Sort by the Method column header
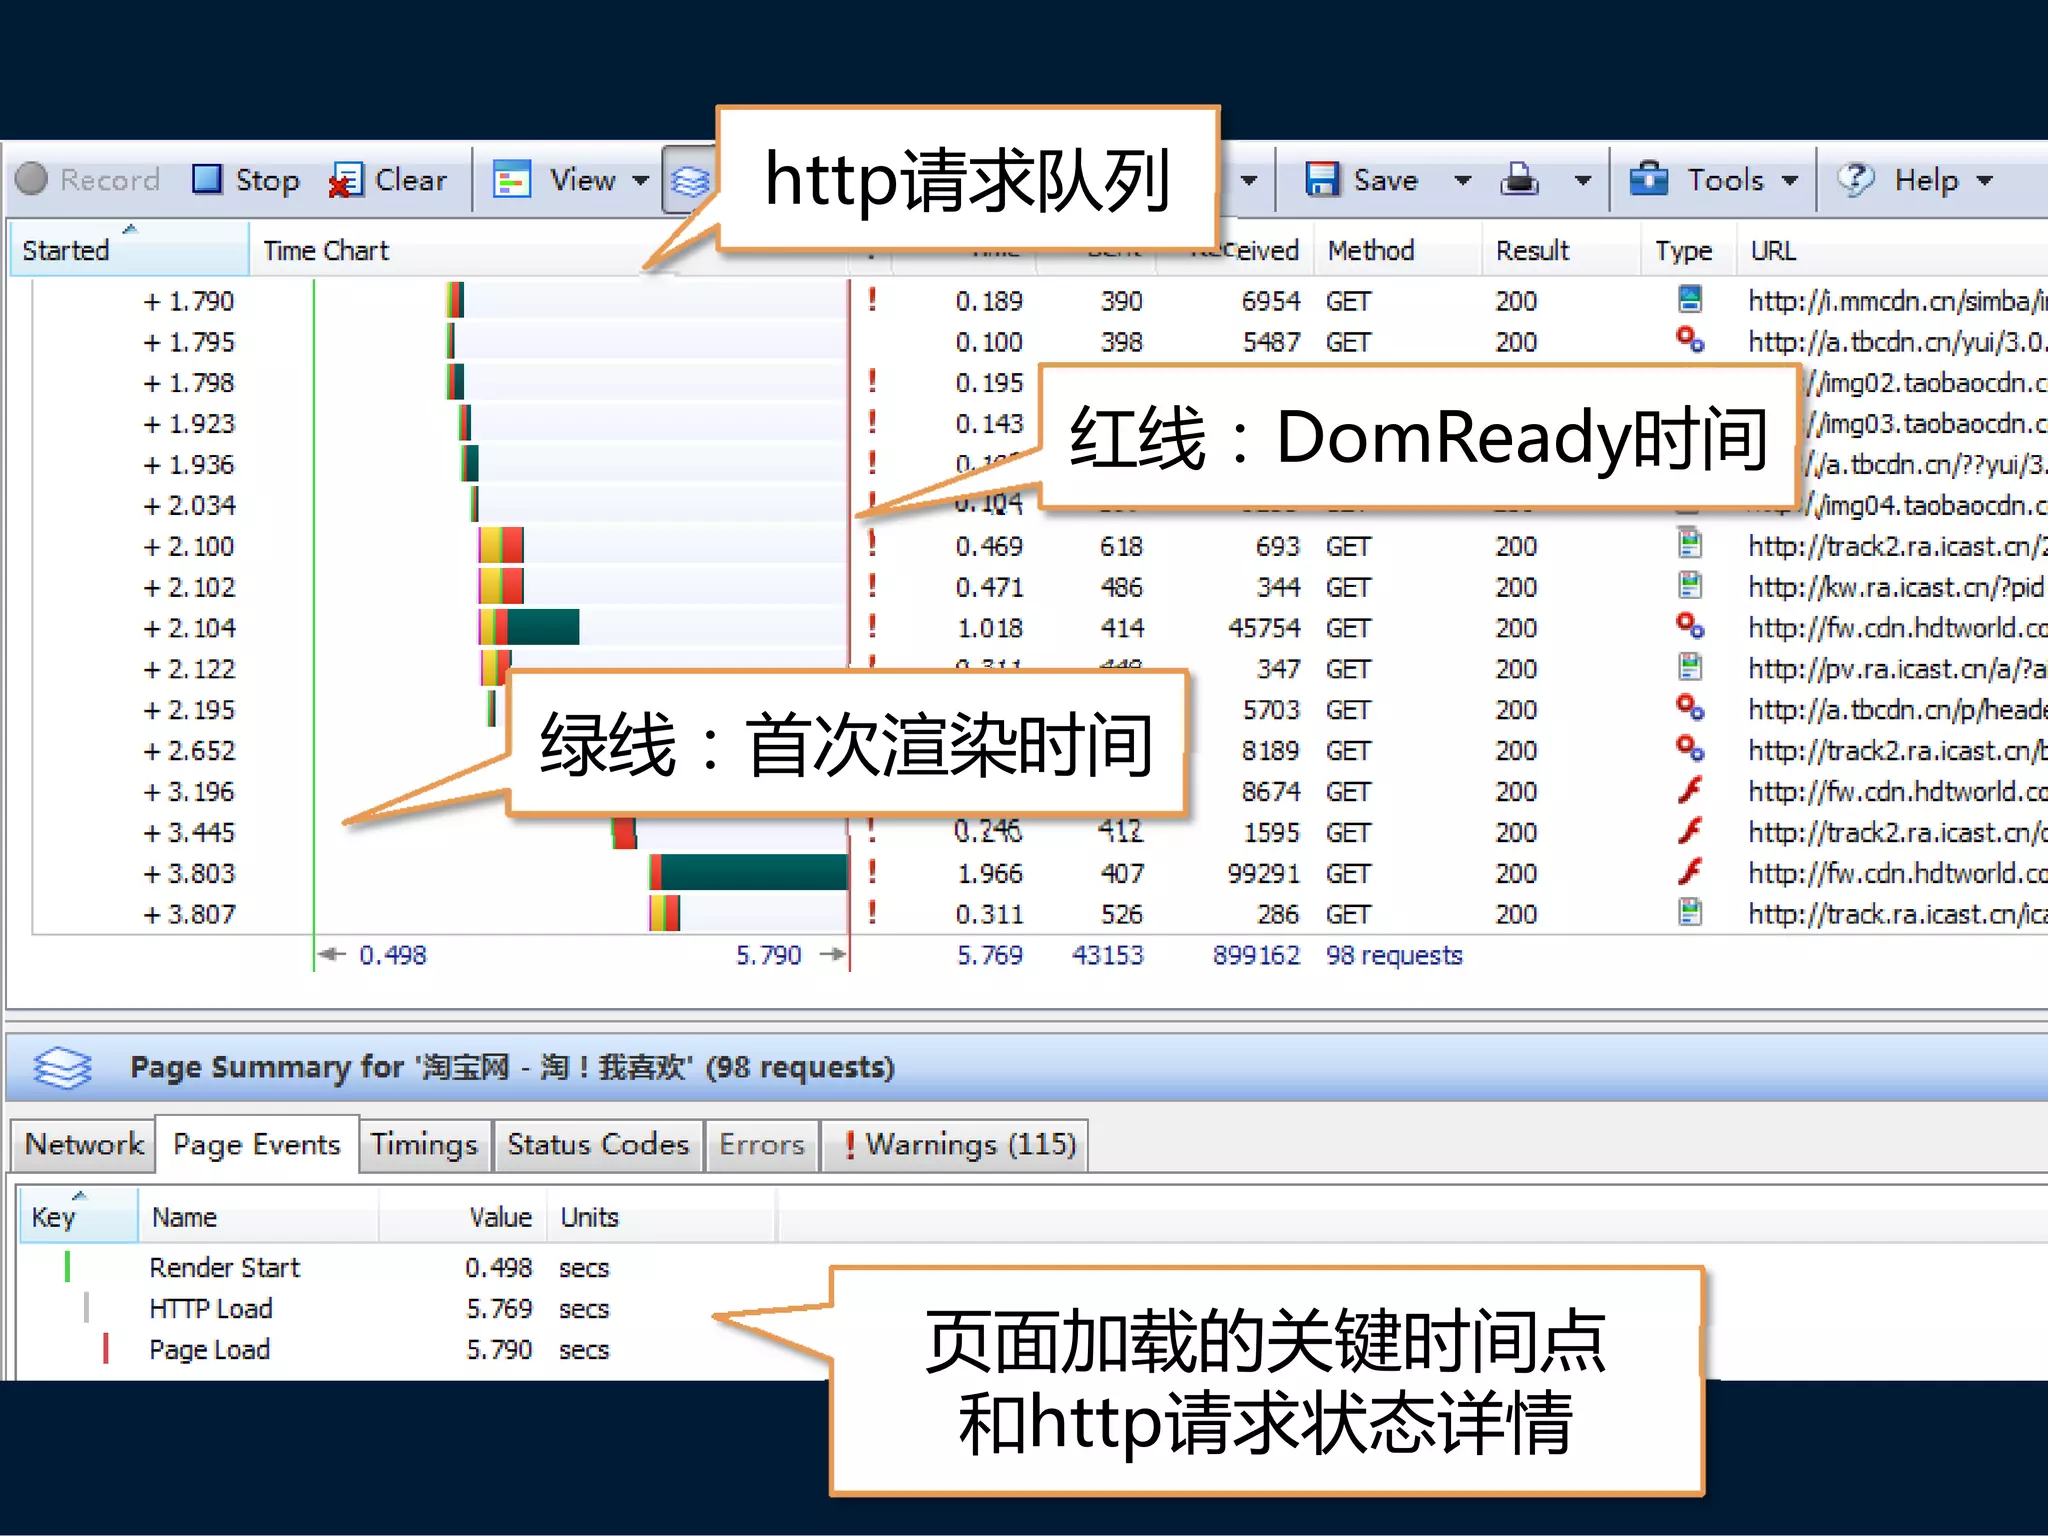The height and width of the screenshot is (1536, 2048). tap(1398, 249)
